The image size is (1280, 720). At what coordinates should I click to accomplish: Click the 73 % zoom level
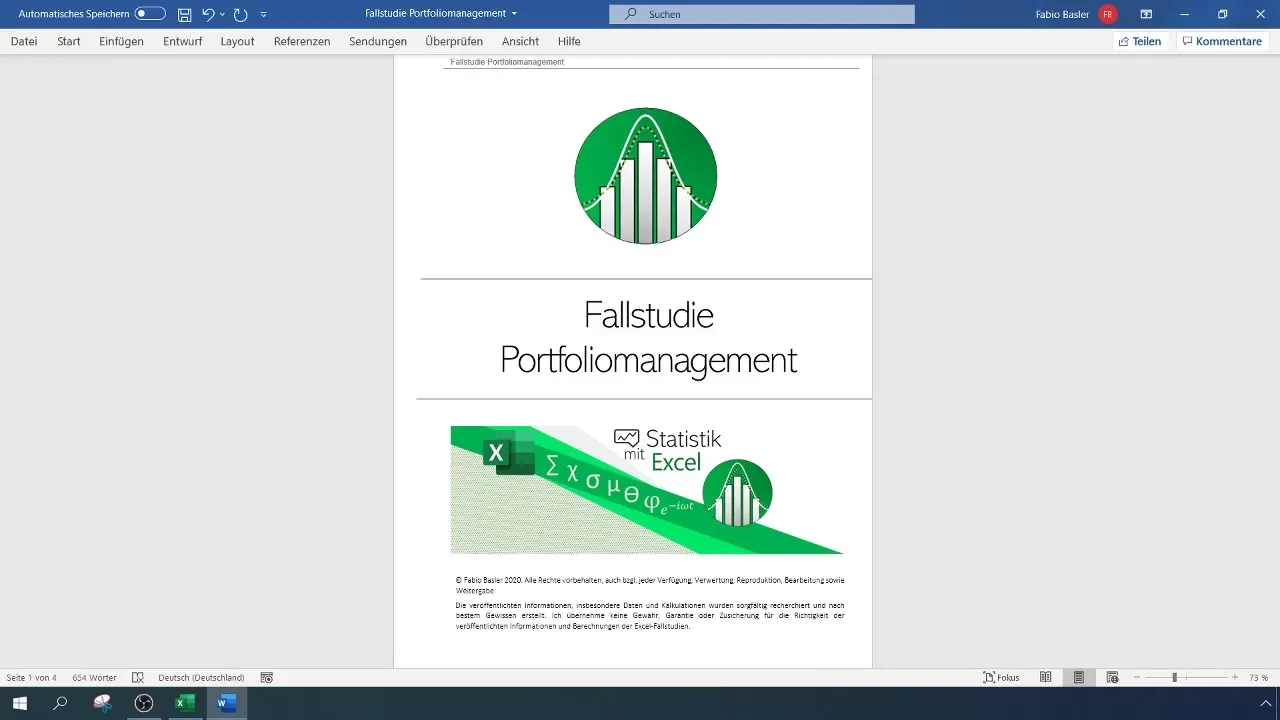point(1258,677)
